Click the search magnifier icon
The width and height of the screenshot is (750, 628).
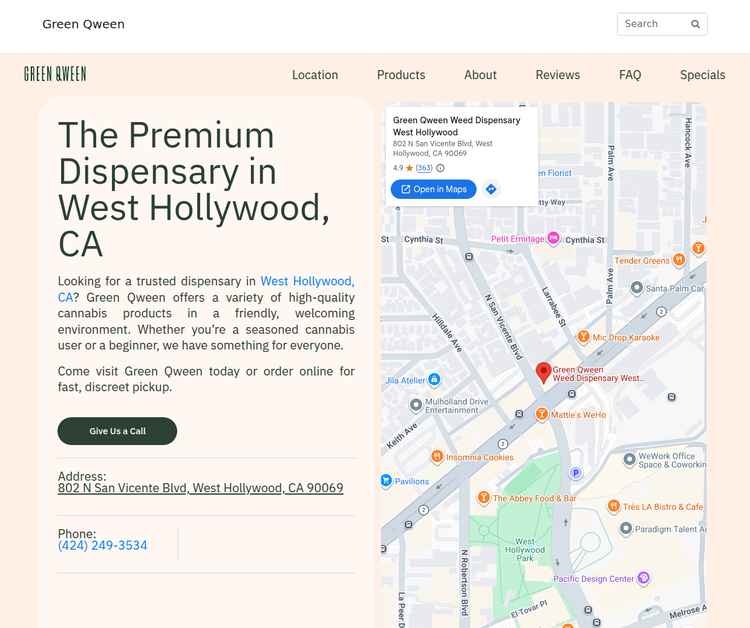click(695, 24)
